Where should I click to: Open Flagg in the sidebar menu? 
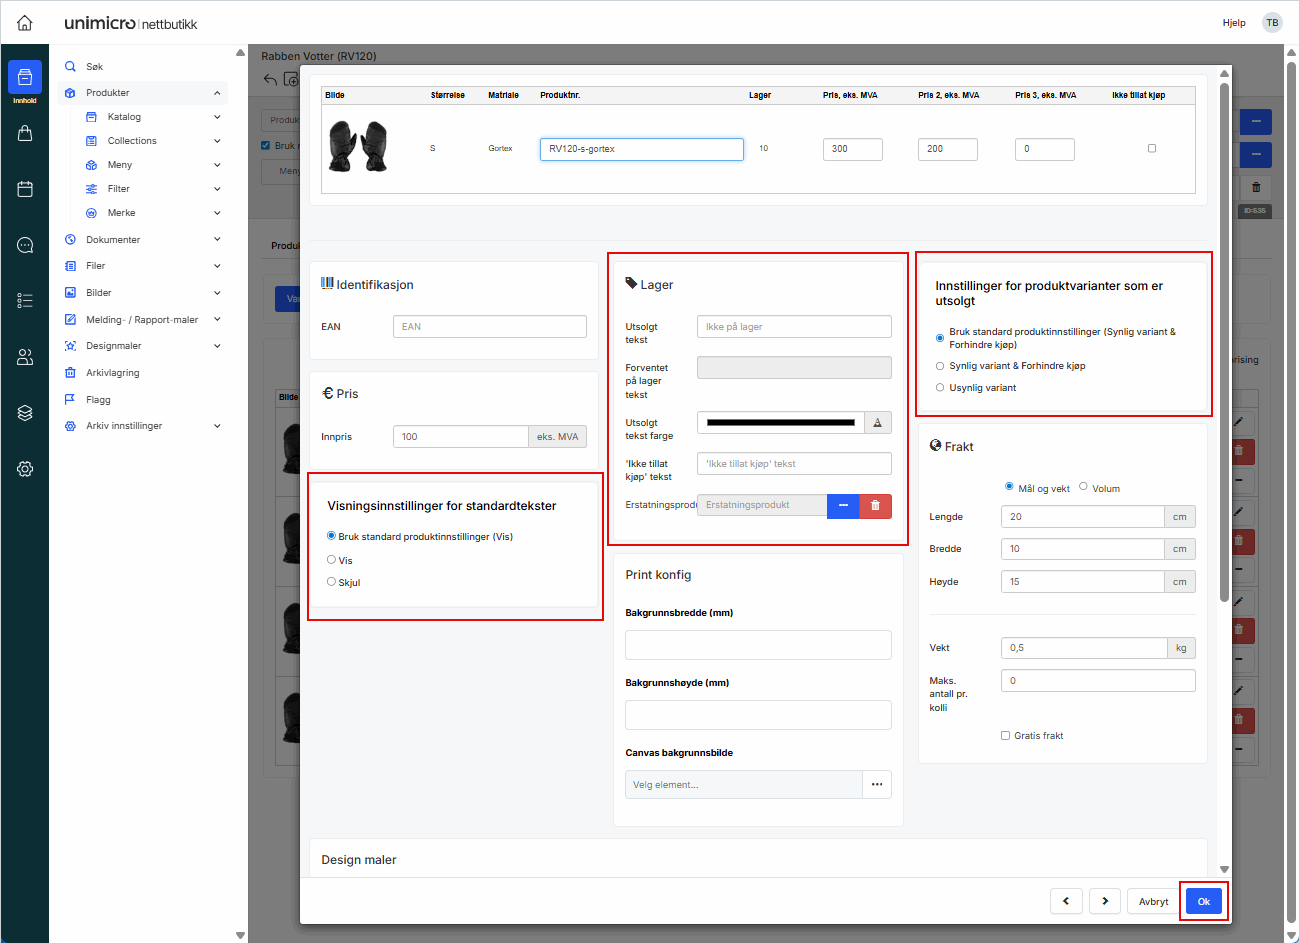click(x=98, y=400)
